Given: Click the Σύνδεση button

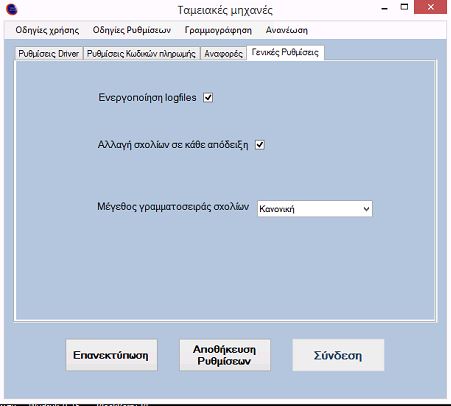Looking at the screenshot, I should (338, 355).
